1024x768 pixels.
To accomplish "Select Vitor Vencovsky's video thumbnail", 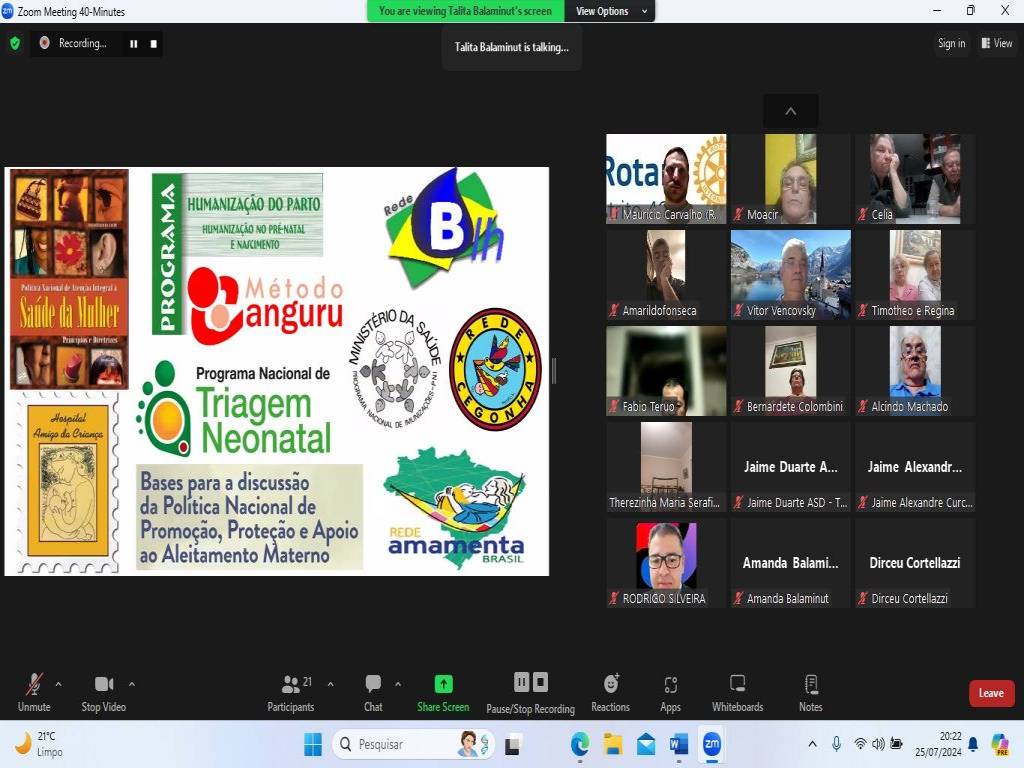I will pos(790,274).
